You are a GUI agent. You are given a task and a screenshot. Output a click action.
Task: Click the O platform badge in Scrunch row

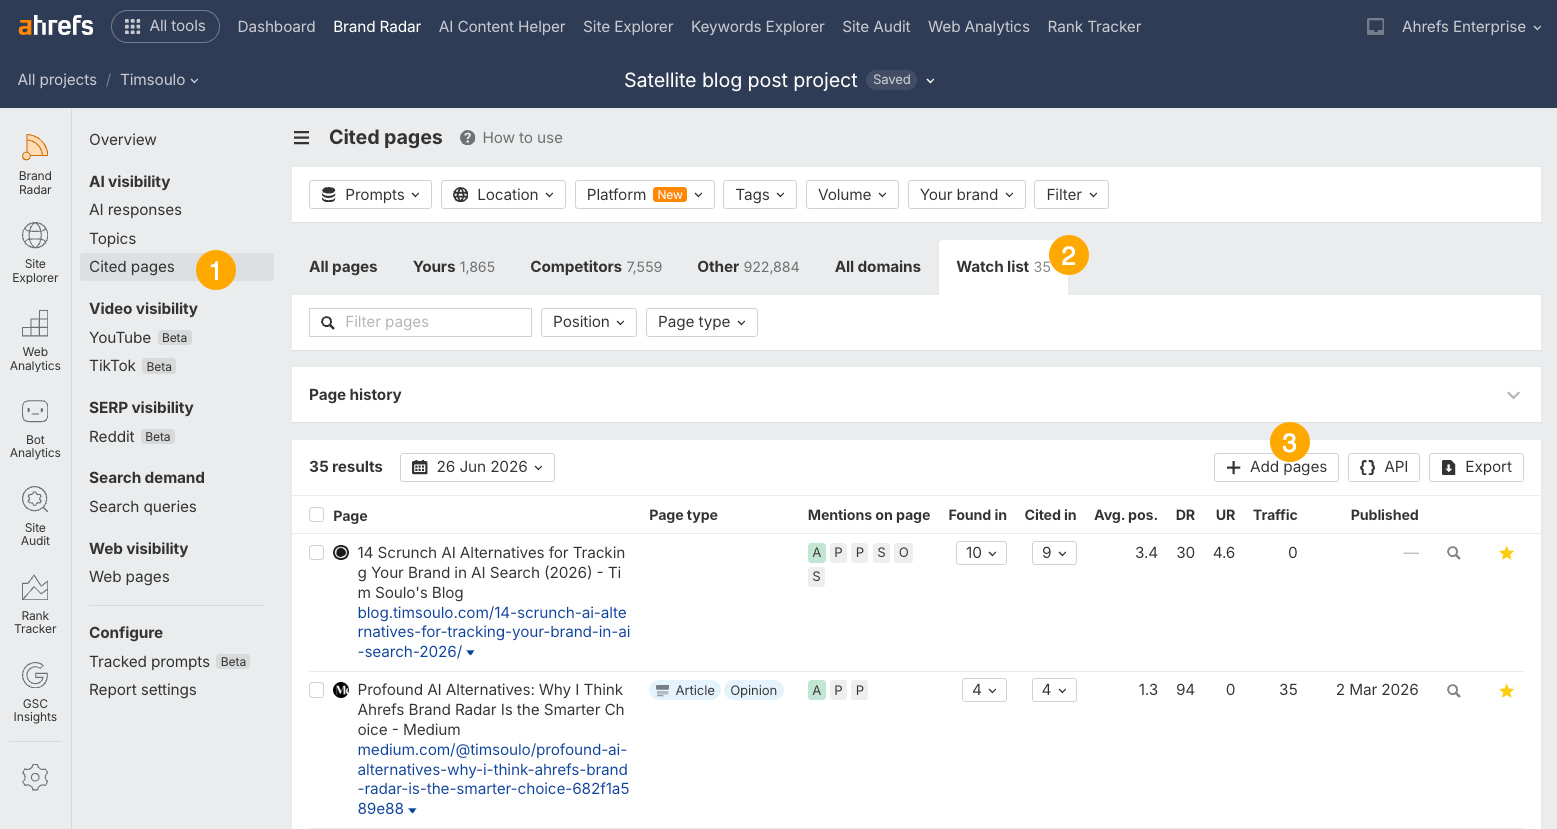tap(903, 552)
